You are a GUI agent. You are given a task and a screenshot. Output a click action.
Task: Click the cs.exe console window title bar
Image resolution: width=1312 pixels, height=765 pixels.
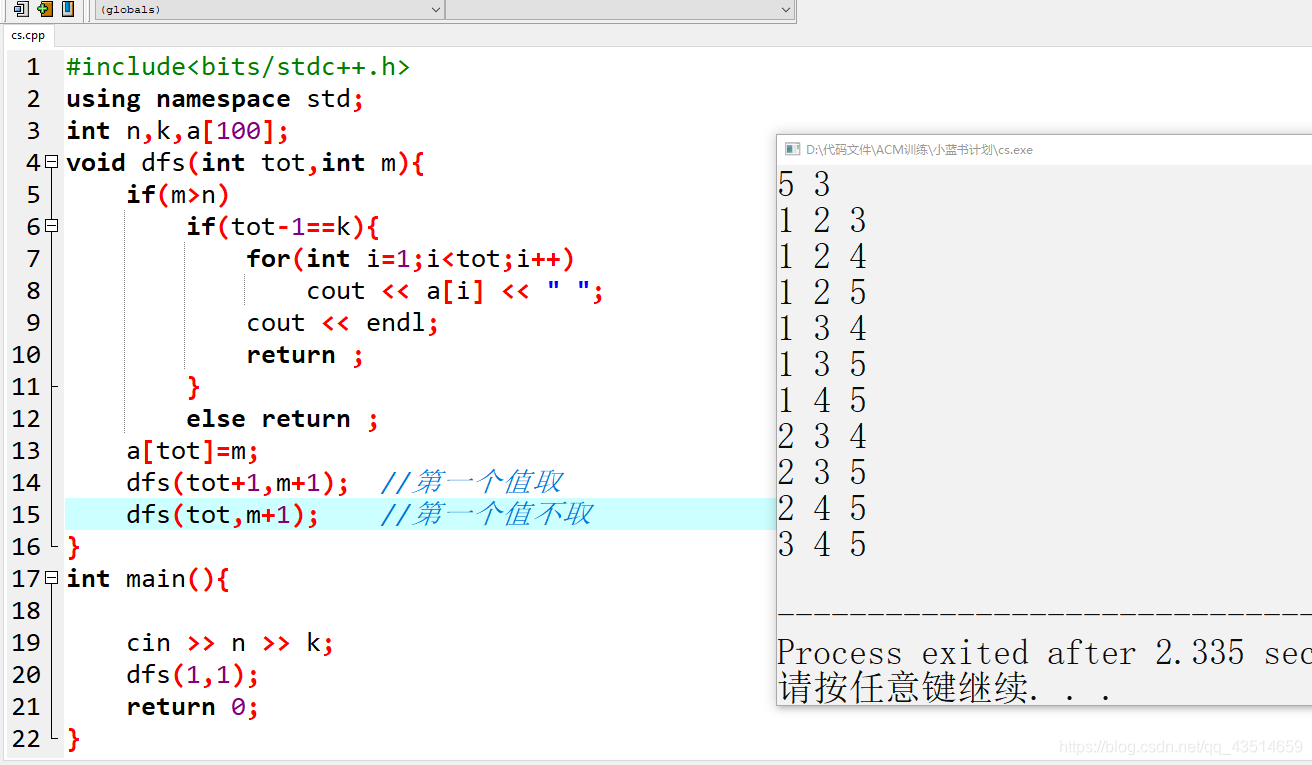(x=1044, y=149)
